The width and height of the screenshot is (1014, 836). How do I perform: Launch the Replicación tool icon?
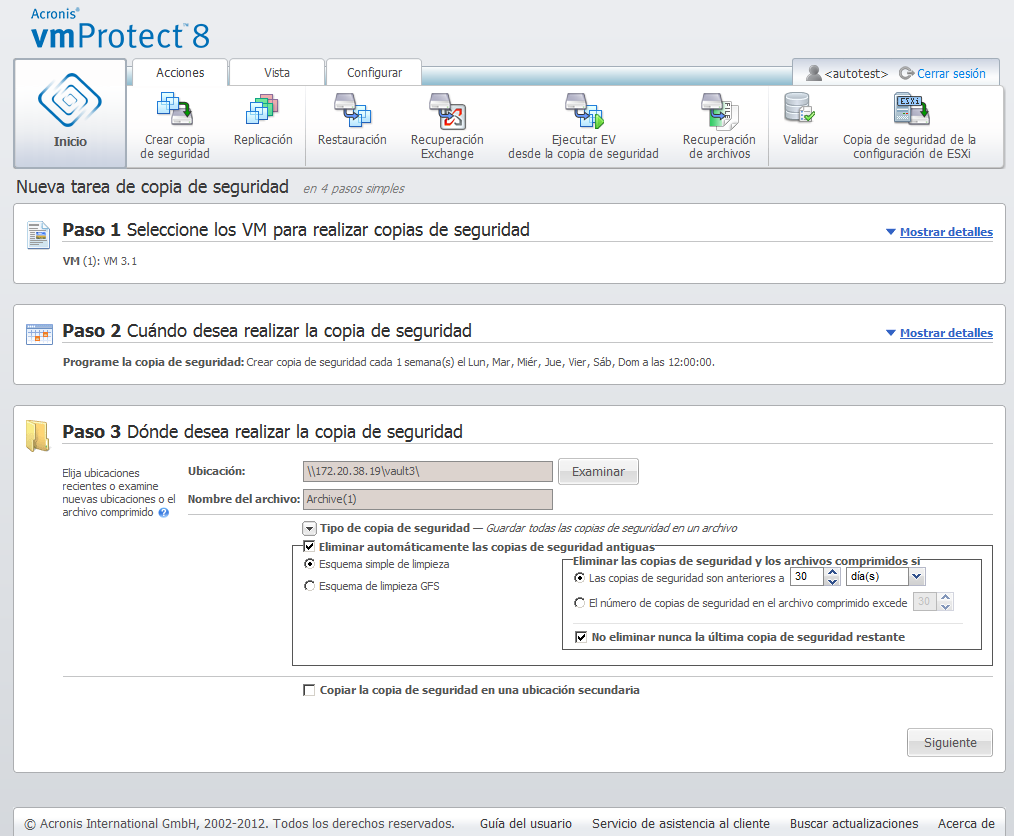tap(263, 109)
